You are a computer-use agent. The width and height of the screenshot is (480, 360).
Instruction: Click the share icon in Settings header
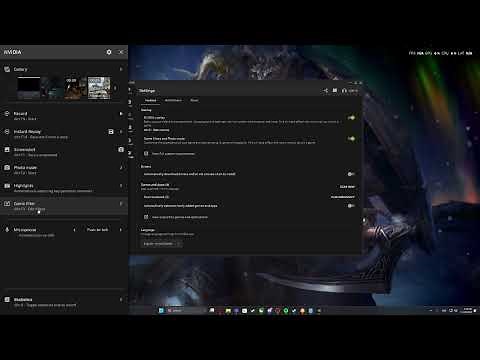click(325, 91)
